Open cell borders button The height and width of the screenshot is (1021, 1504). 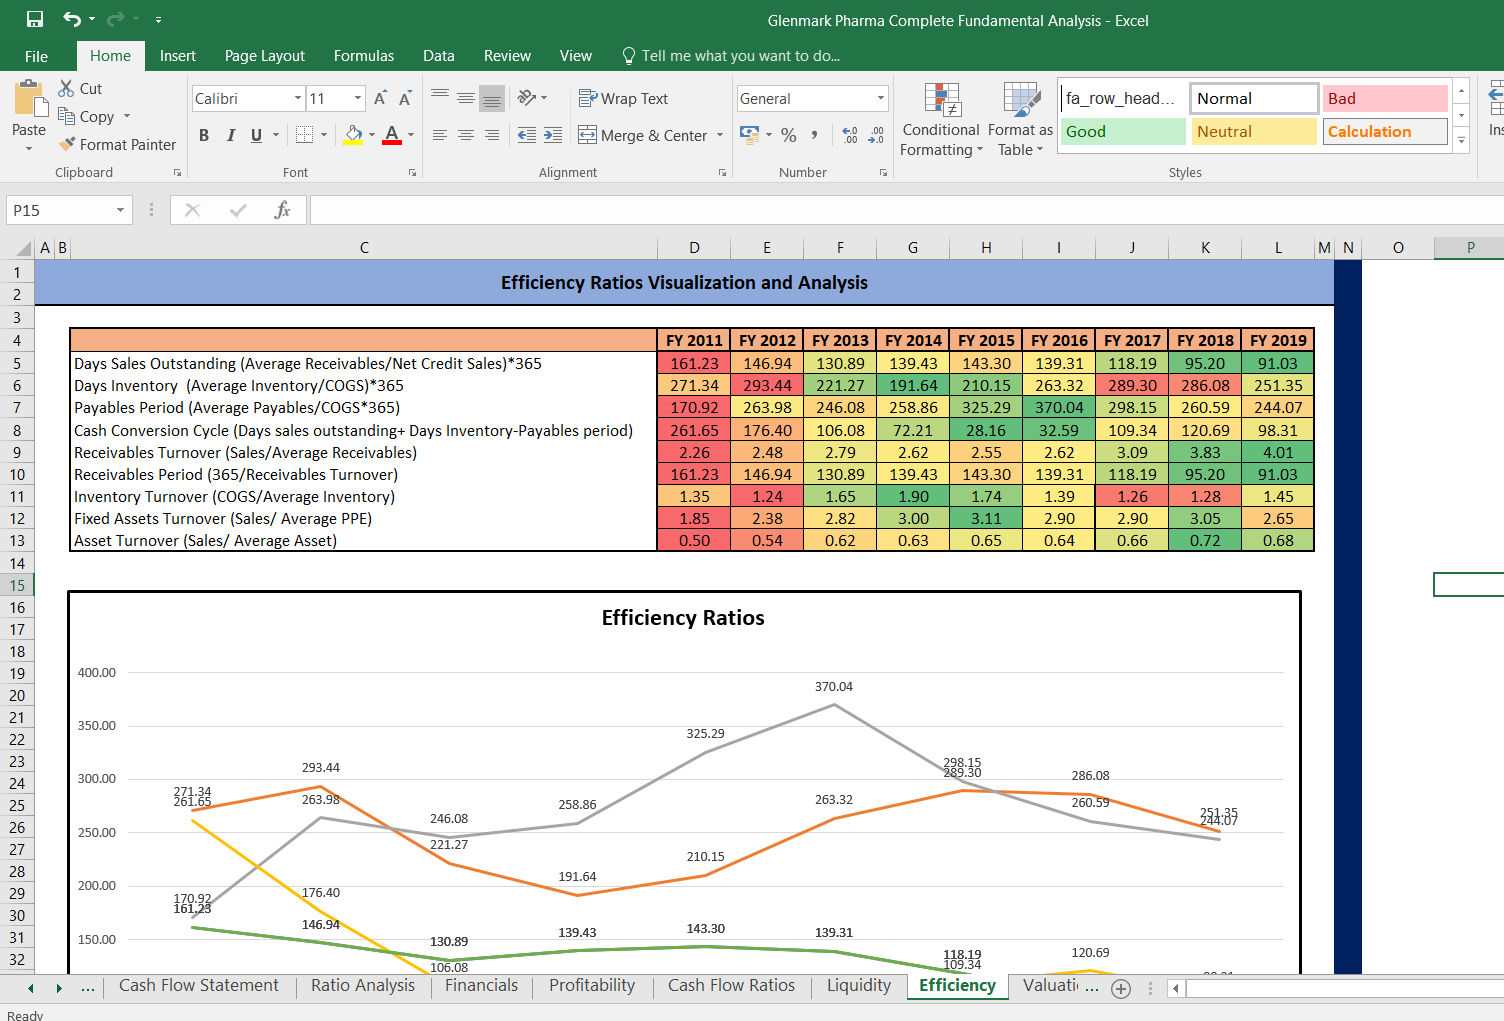click(x=305, y=135)
